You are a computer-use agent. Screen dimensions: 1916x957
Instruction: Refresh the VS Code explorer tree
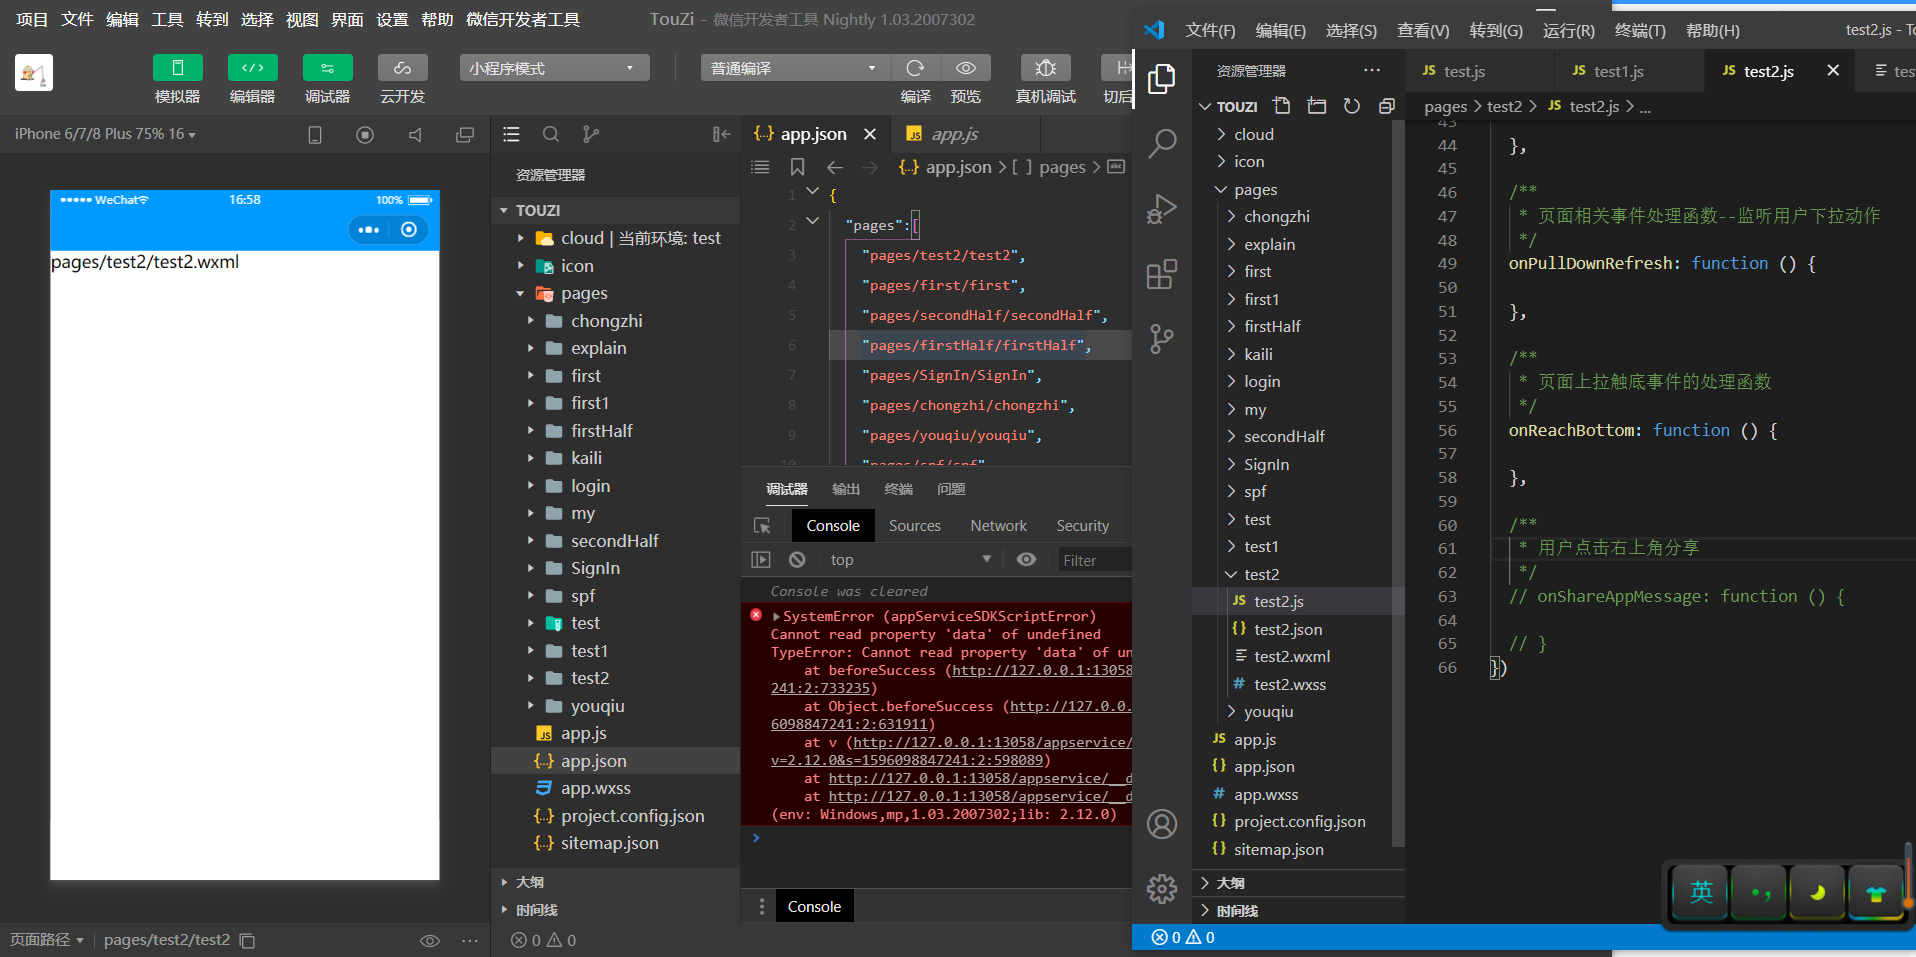[1352, 106]
